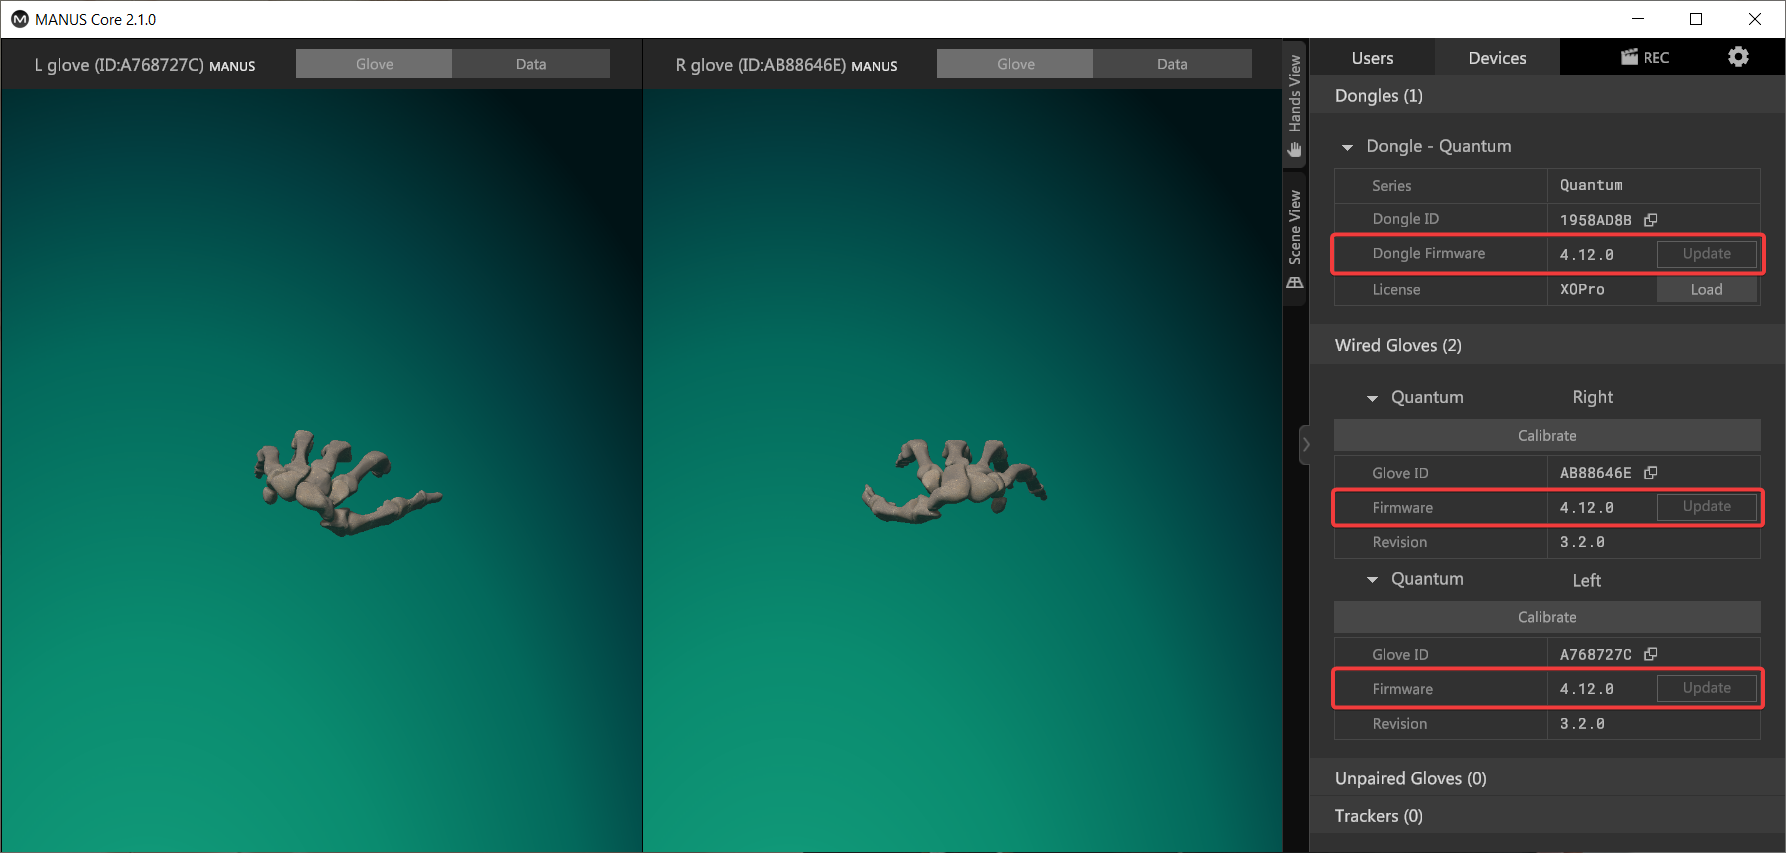Copy the right Glove ID AB88646E
Screen dimensions: 1786x853
(x=1651, y=473)
